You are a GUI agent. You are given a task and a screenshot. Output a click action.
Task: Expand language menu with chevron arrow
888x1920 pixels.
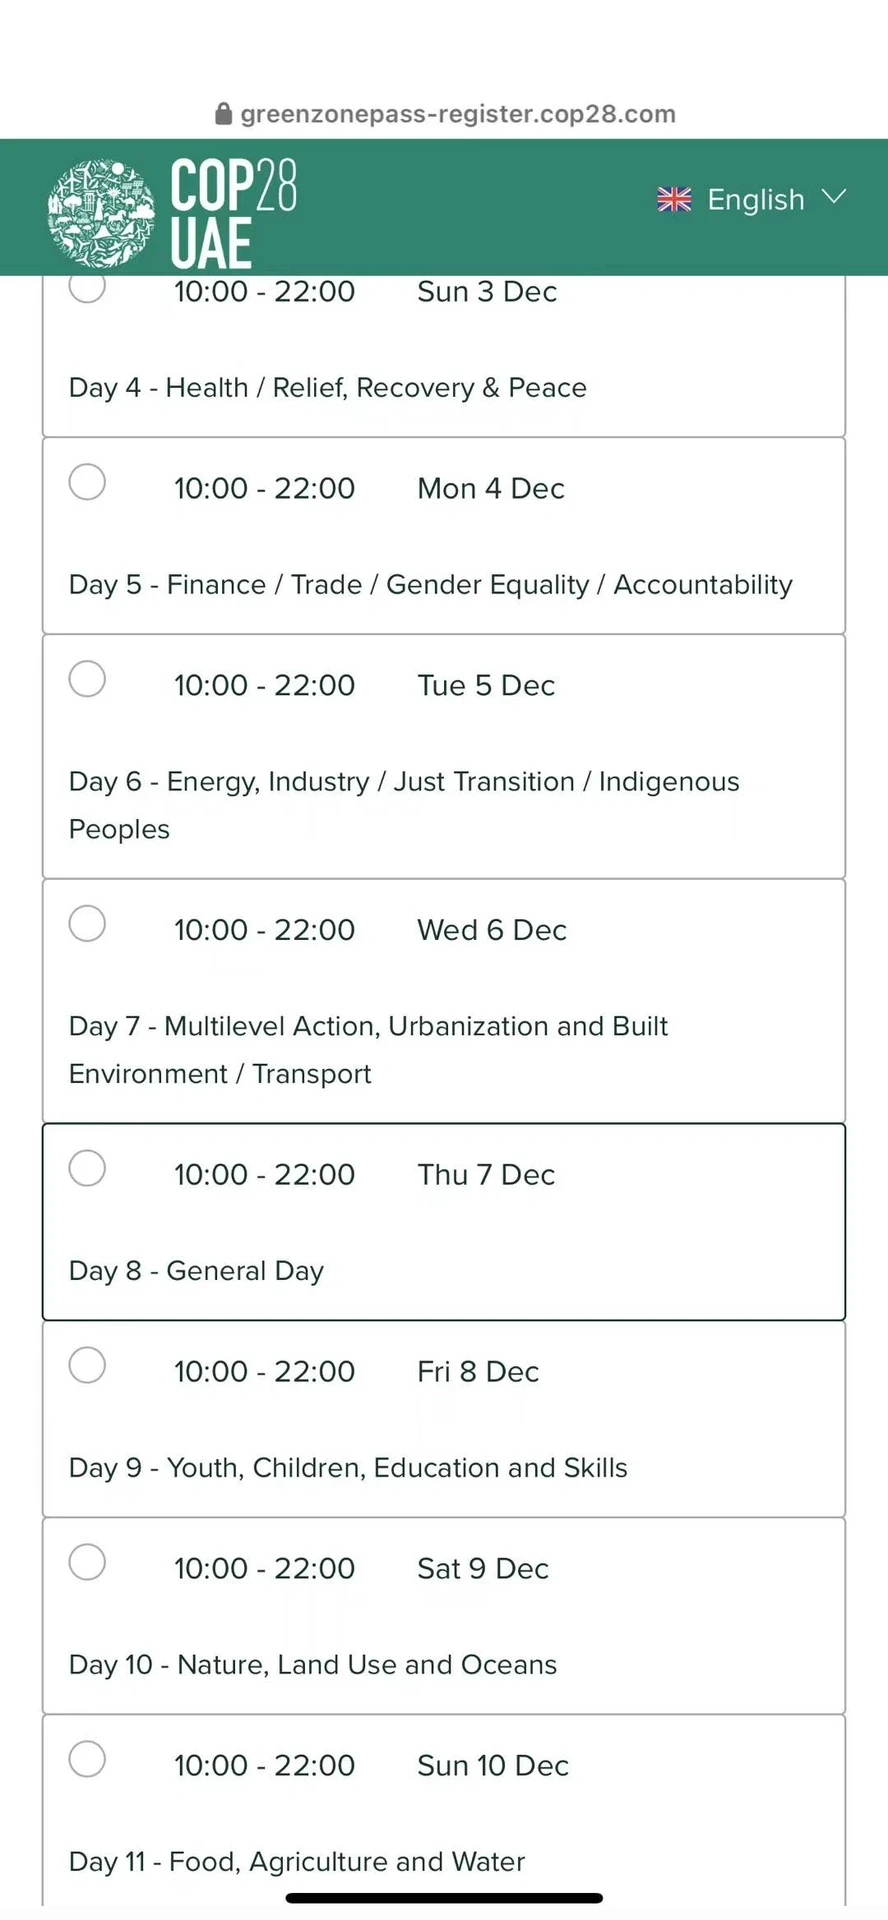(834, 197)
